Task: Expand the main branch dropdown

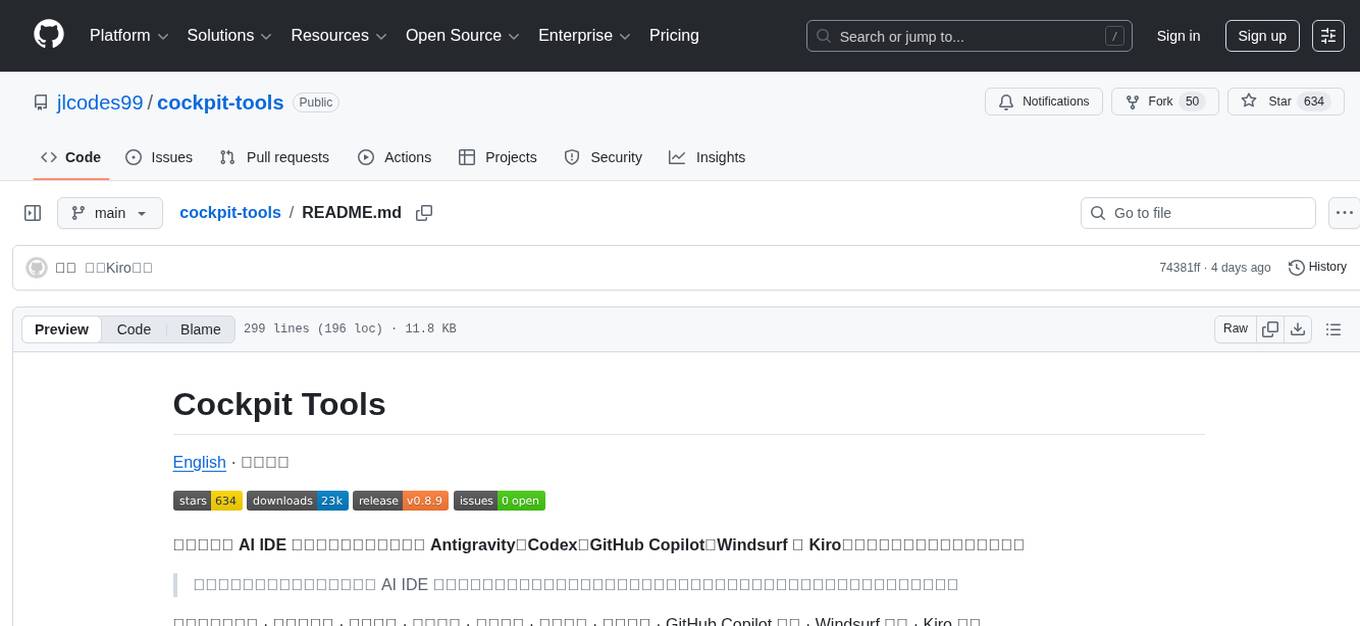Action: [109, 213]
